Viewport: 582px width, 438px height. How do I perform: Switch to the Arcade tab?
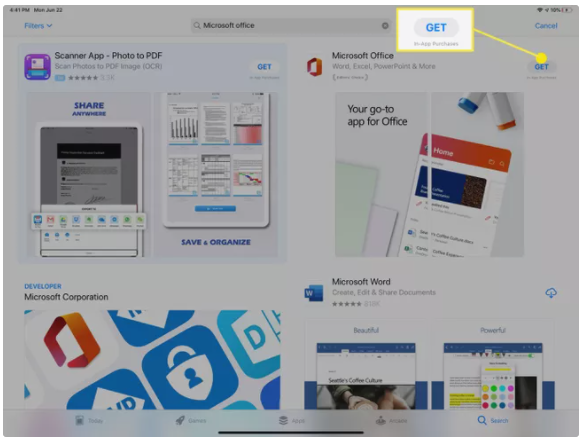392,421
